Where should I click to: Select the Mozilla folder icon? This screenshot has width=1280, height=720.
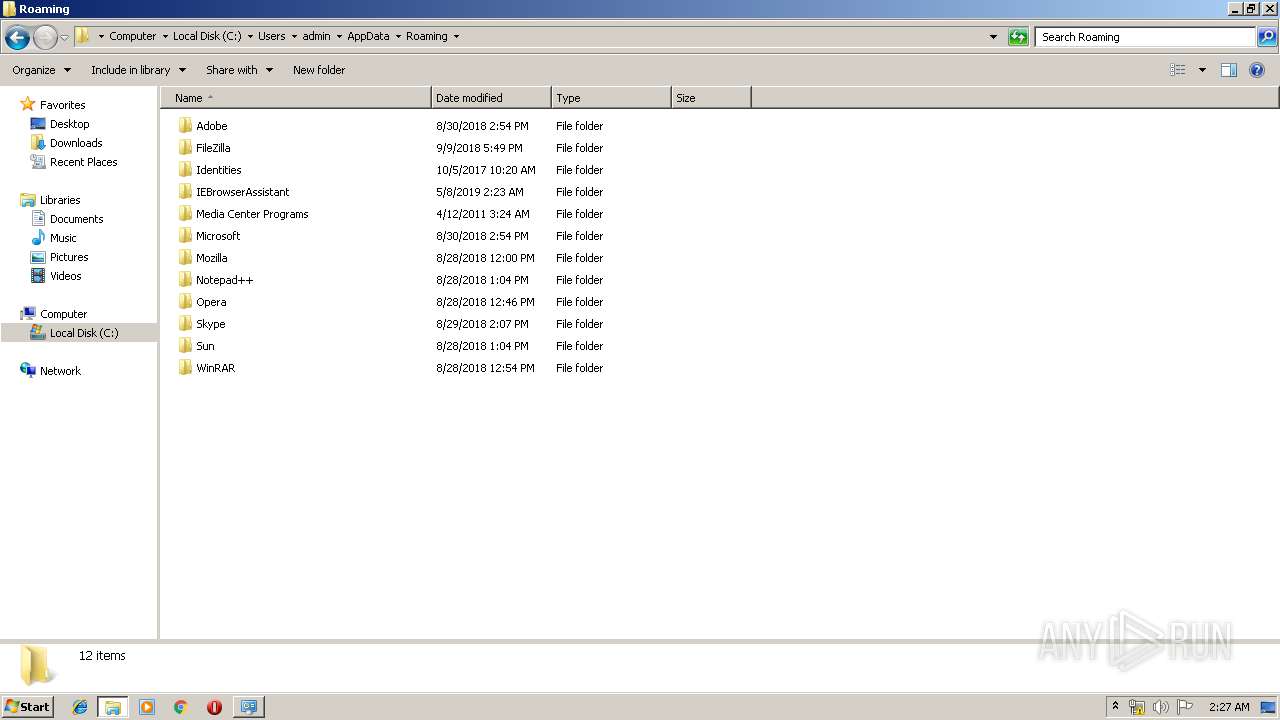tap(185, 258)
